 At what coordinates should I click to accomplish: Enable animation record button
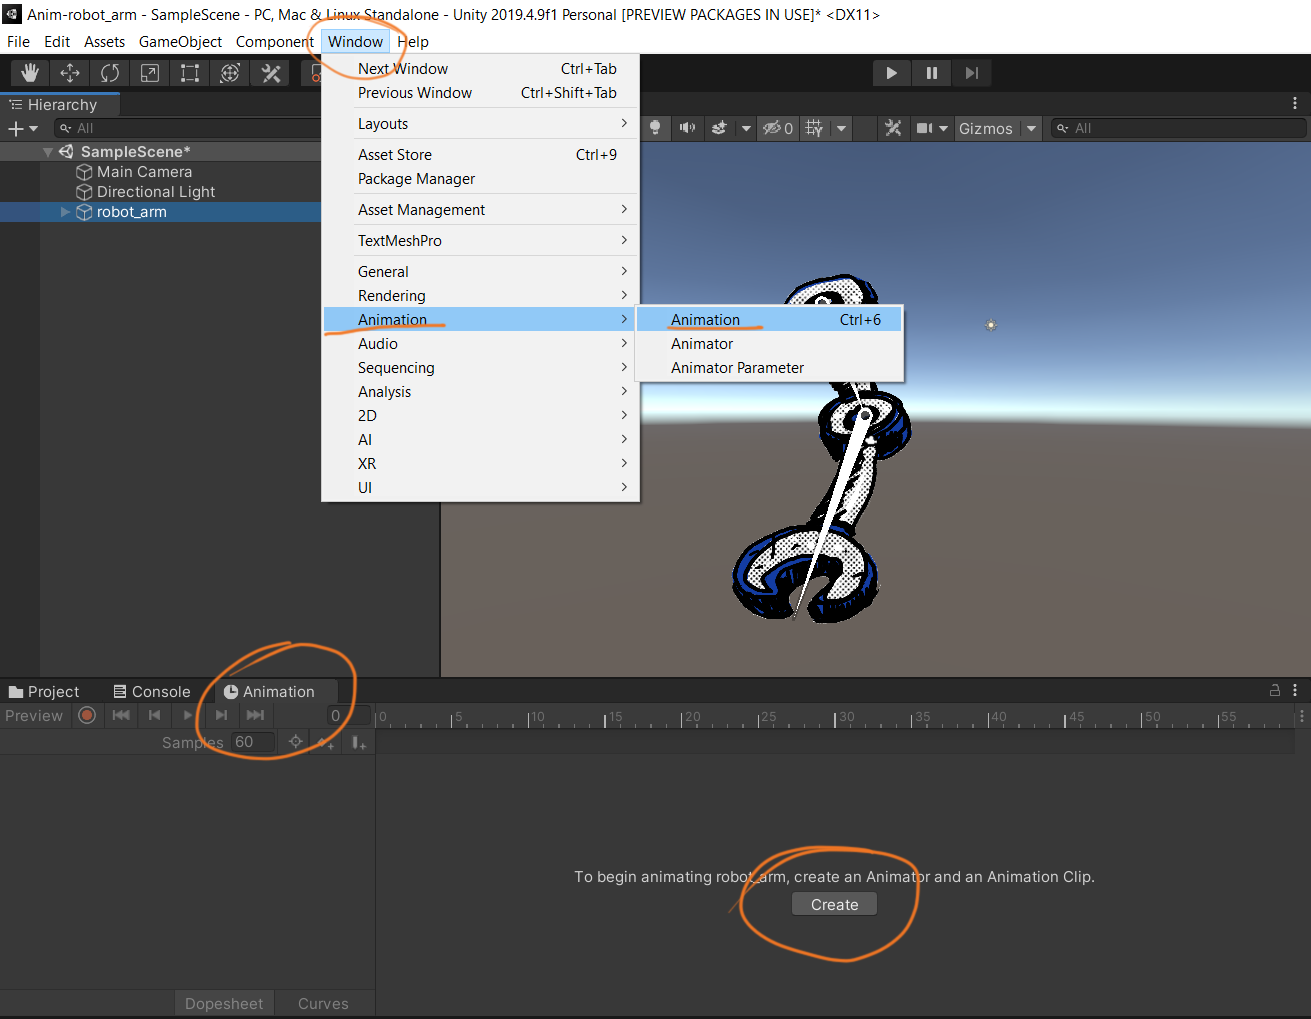tap(87, 715)
